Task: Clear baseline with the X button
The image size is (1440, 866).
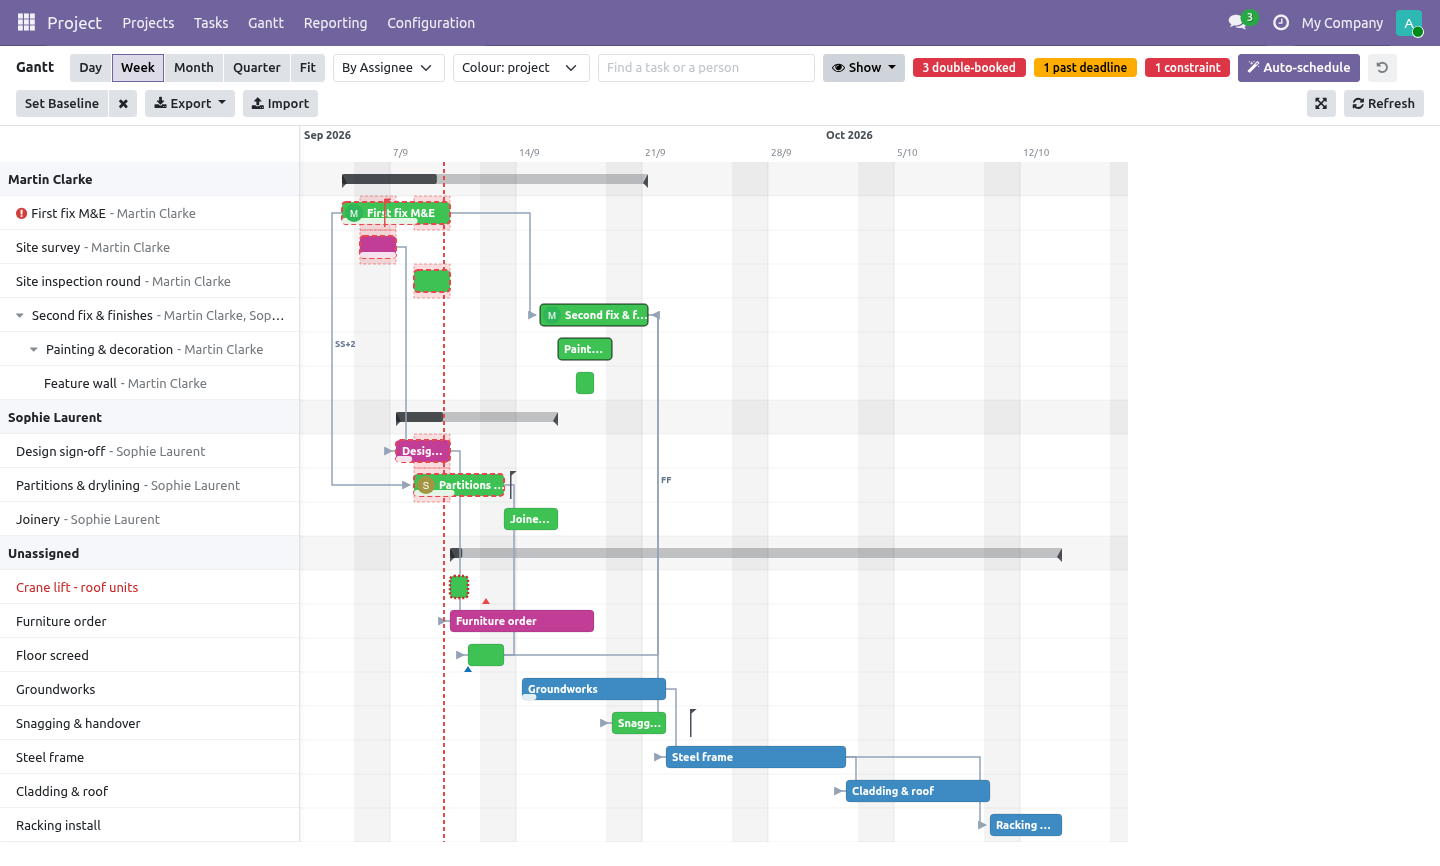Action: coord(123,104)
